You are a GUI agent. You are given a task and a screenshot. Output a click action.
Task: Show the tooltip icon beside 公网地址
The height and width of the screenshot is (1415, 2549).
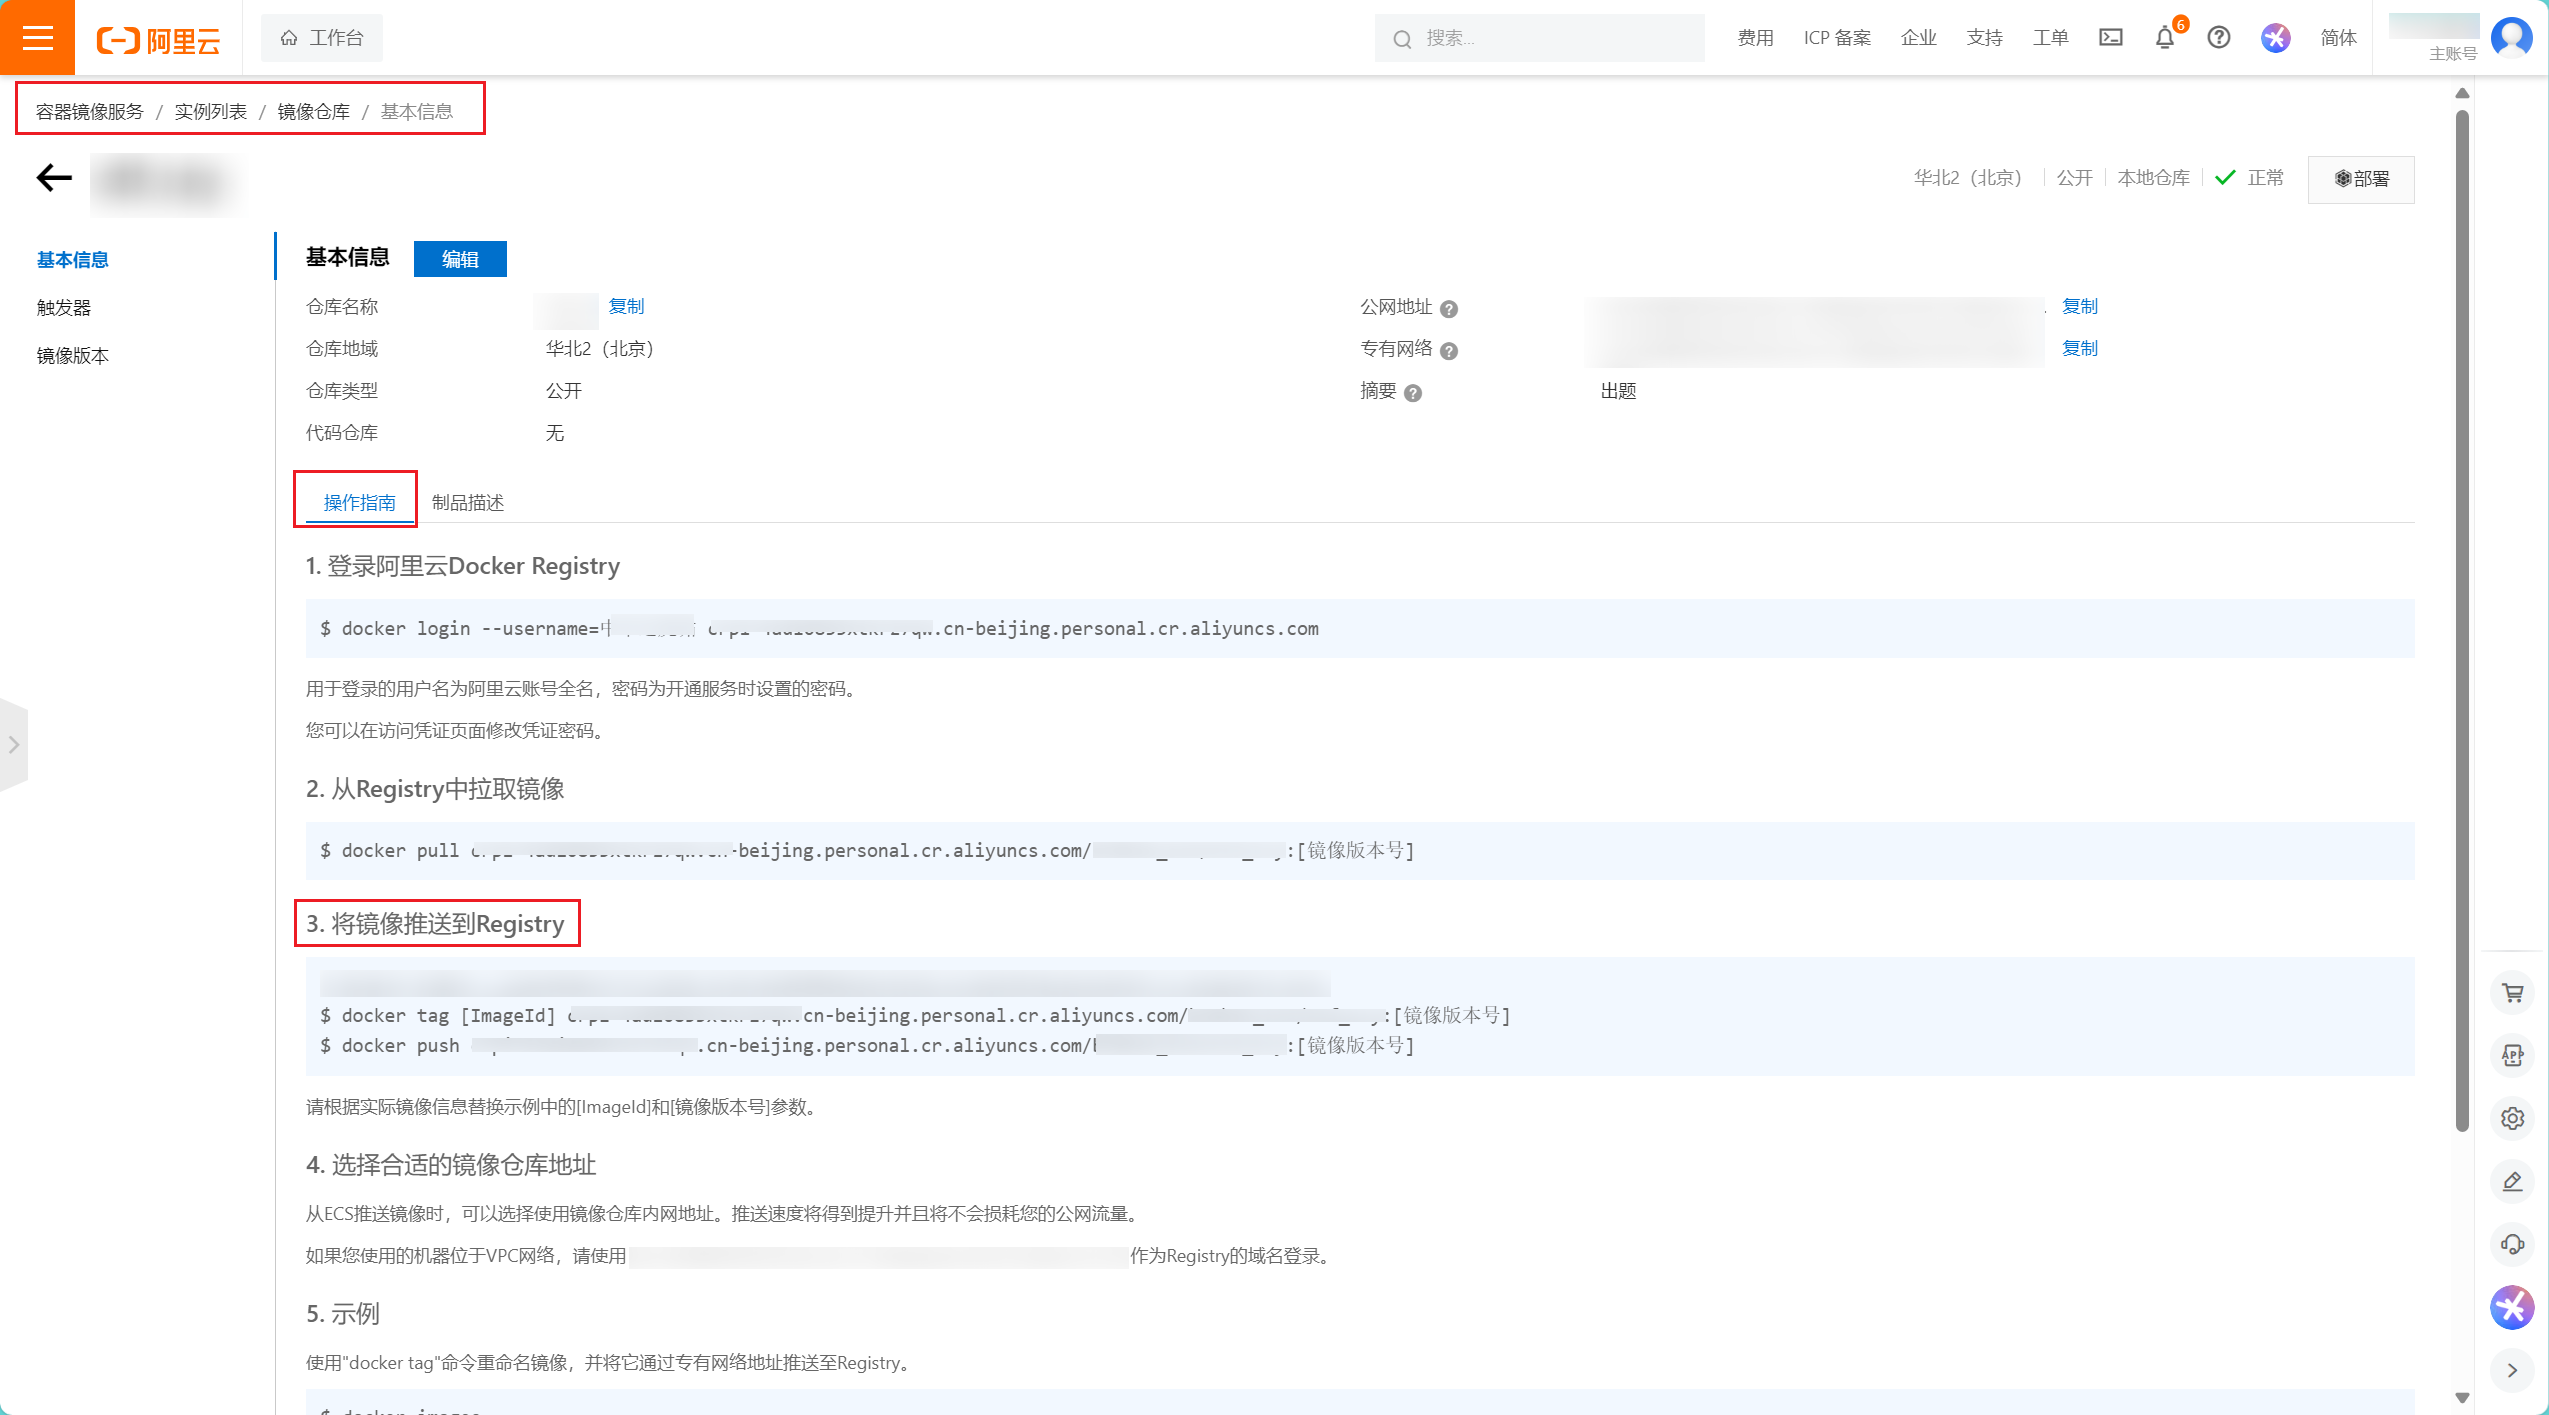tap(1449, 309)
